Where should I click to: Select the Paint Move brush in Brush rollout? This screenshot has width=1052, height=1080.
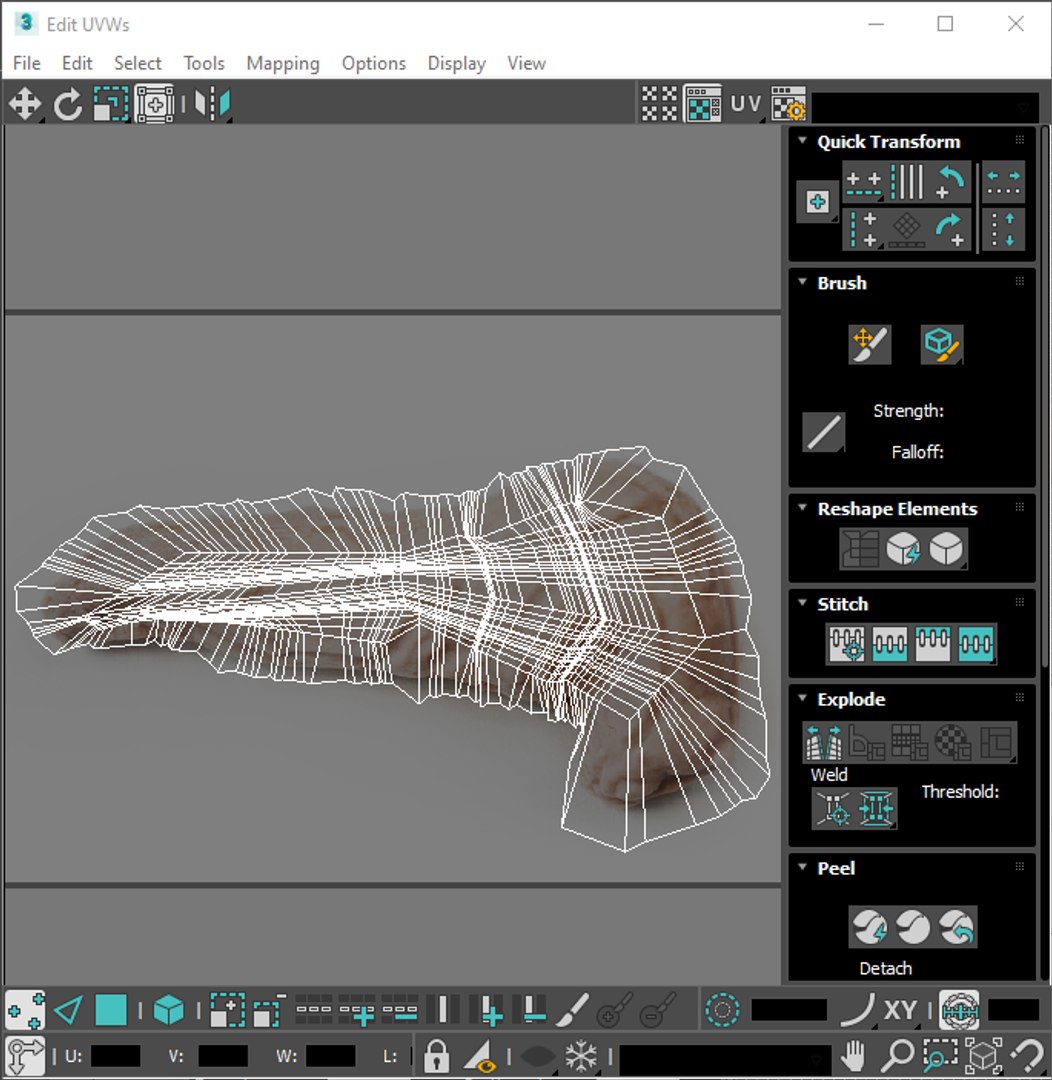[869, 344]
